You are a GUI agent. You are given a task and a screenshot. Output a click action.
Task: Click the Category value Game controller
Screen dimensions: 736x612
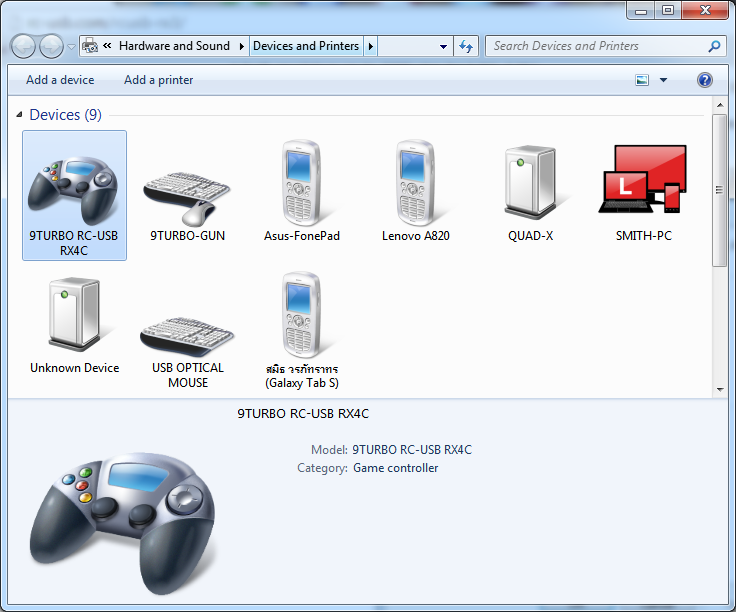(x=395, y=468)
